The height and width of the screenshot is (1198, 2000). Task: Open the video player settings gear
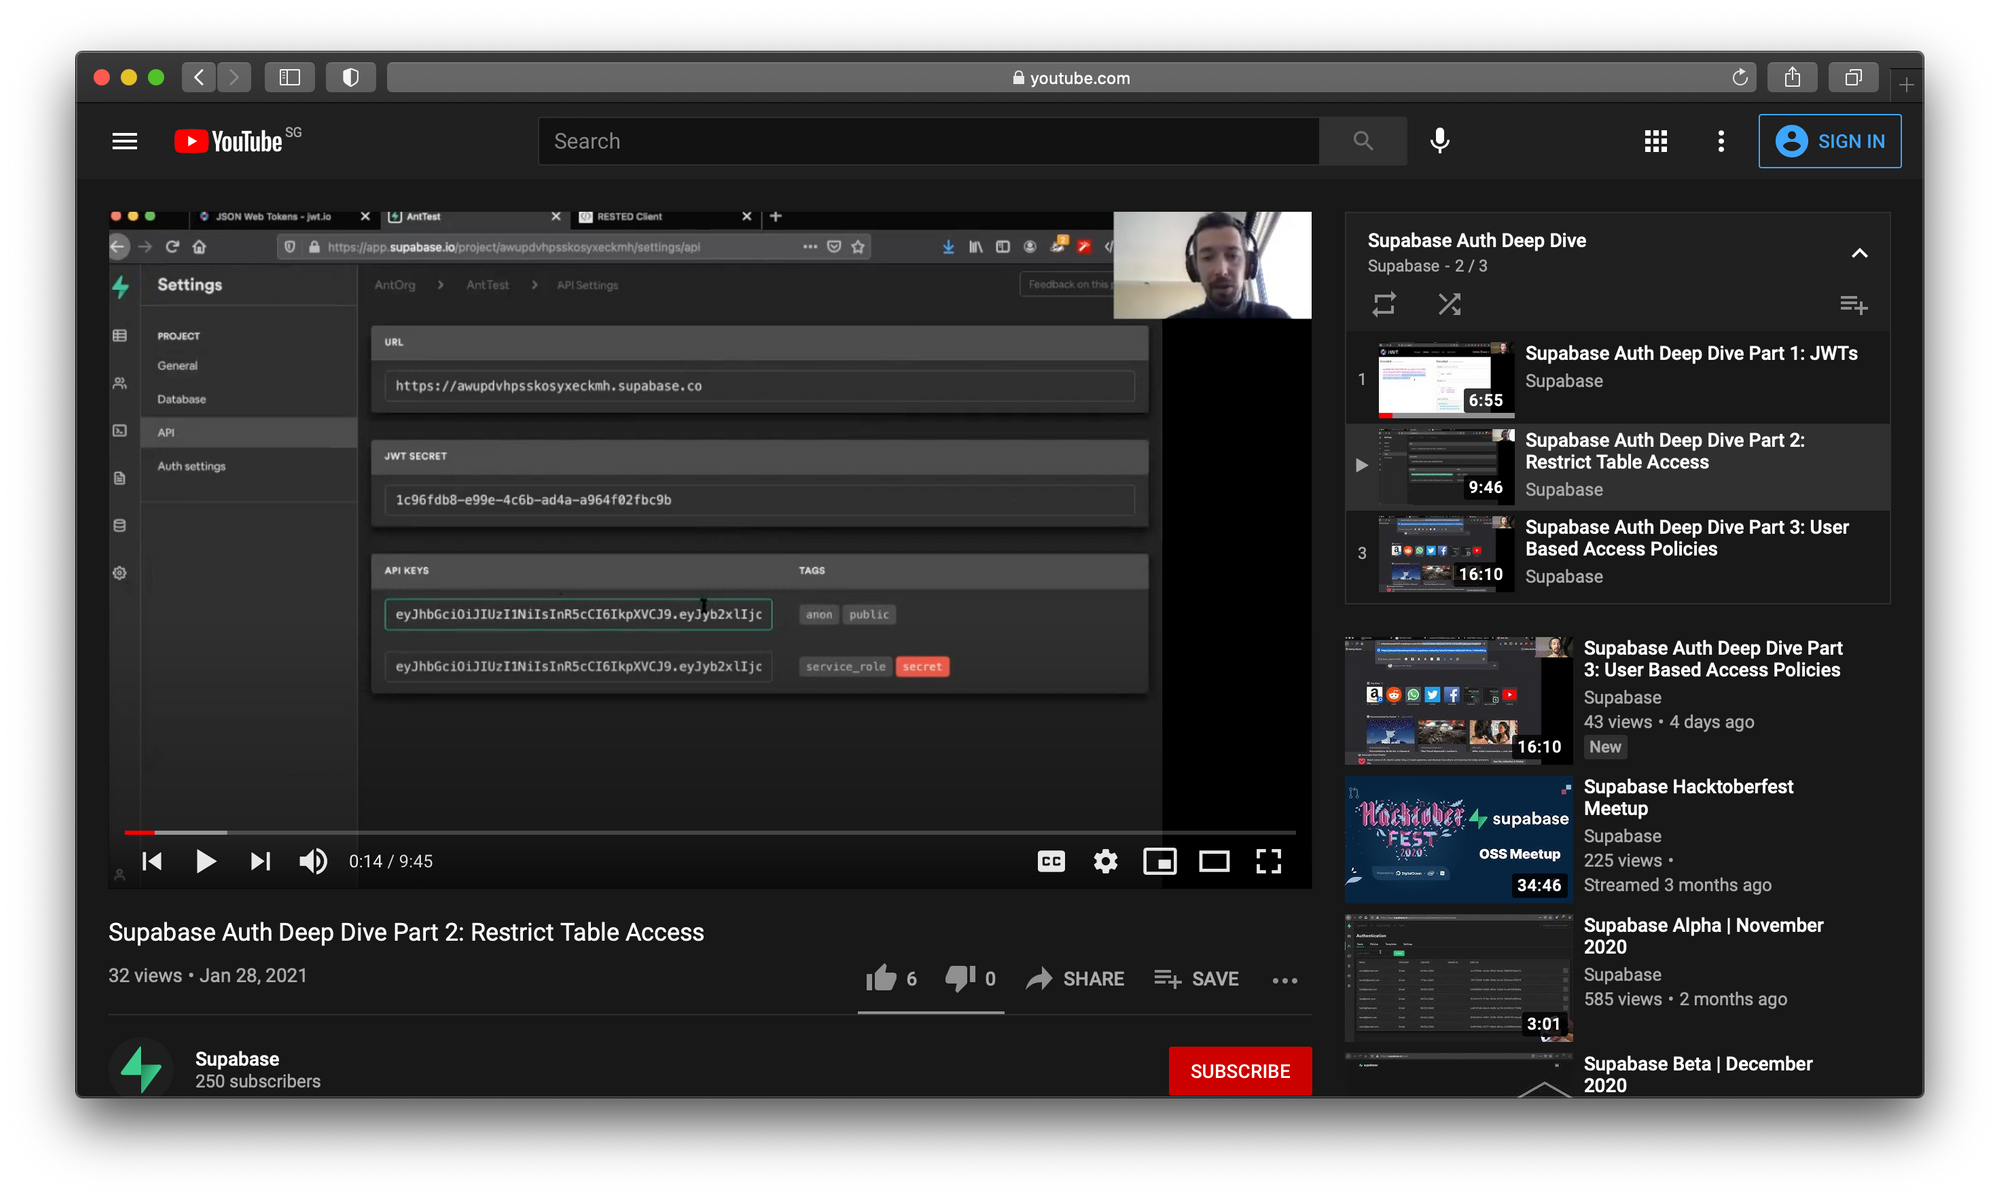(x=1105, y=861)
